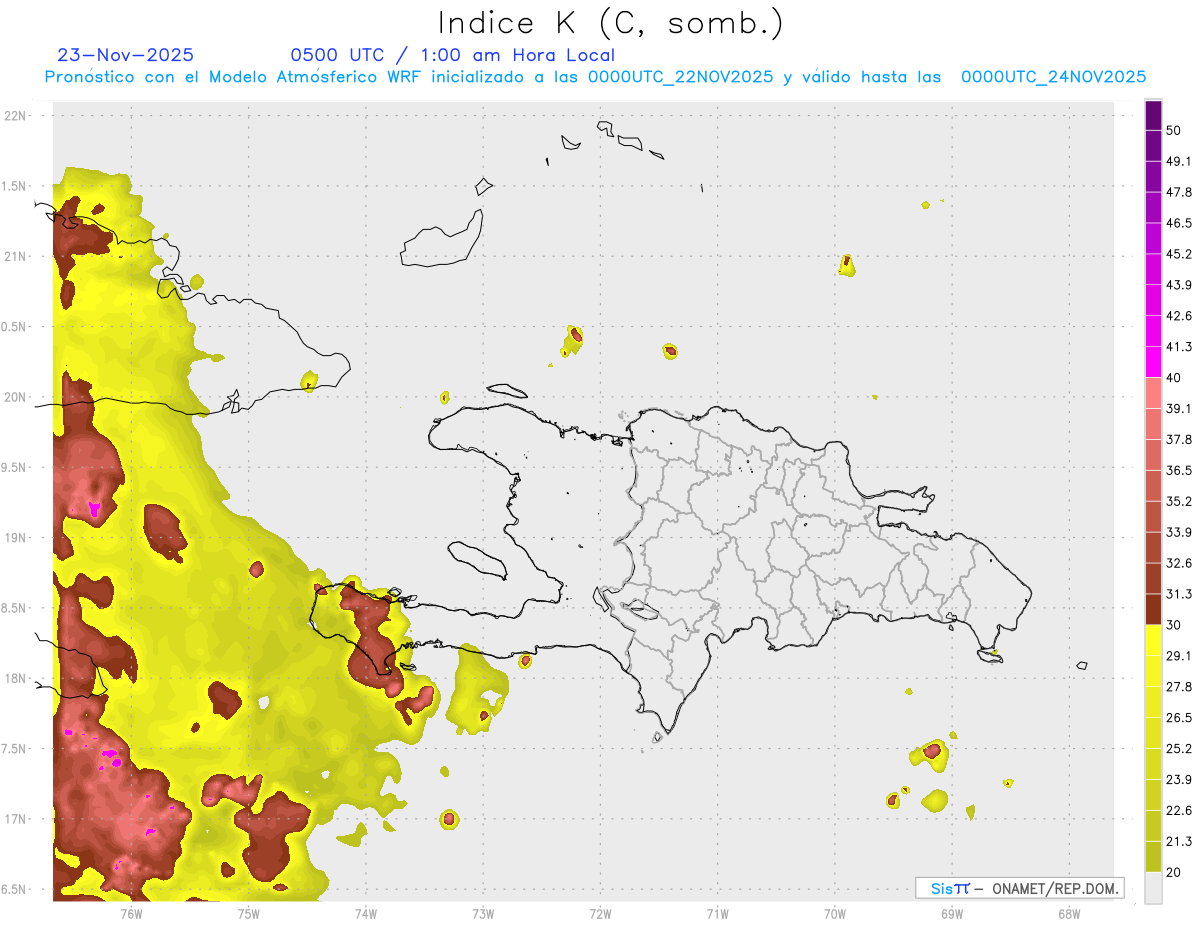The width and height of the screenshot is (1200, 927).
Task: Click the "40" colorbar value
Action: (x=1175, y=378)
